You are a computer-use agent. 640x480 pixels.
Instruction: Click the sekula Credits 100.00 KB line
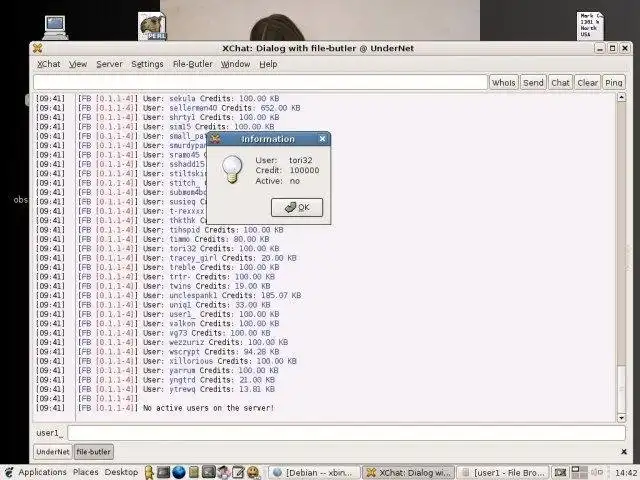pyautogui.click(x=211, y=98)
